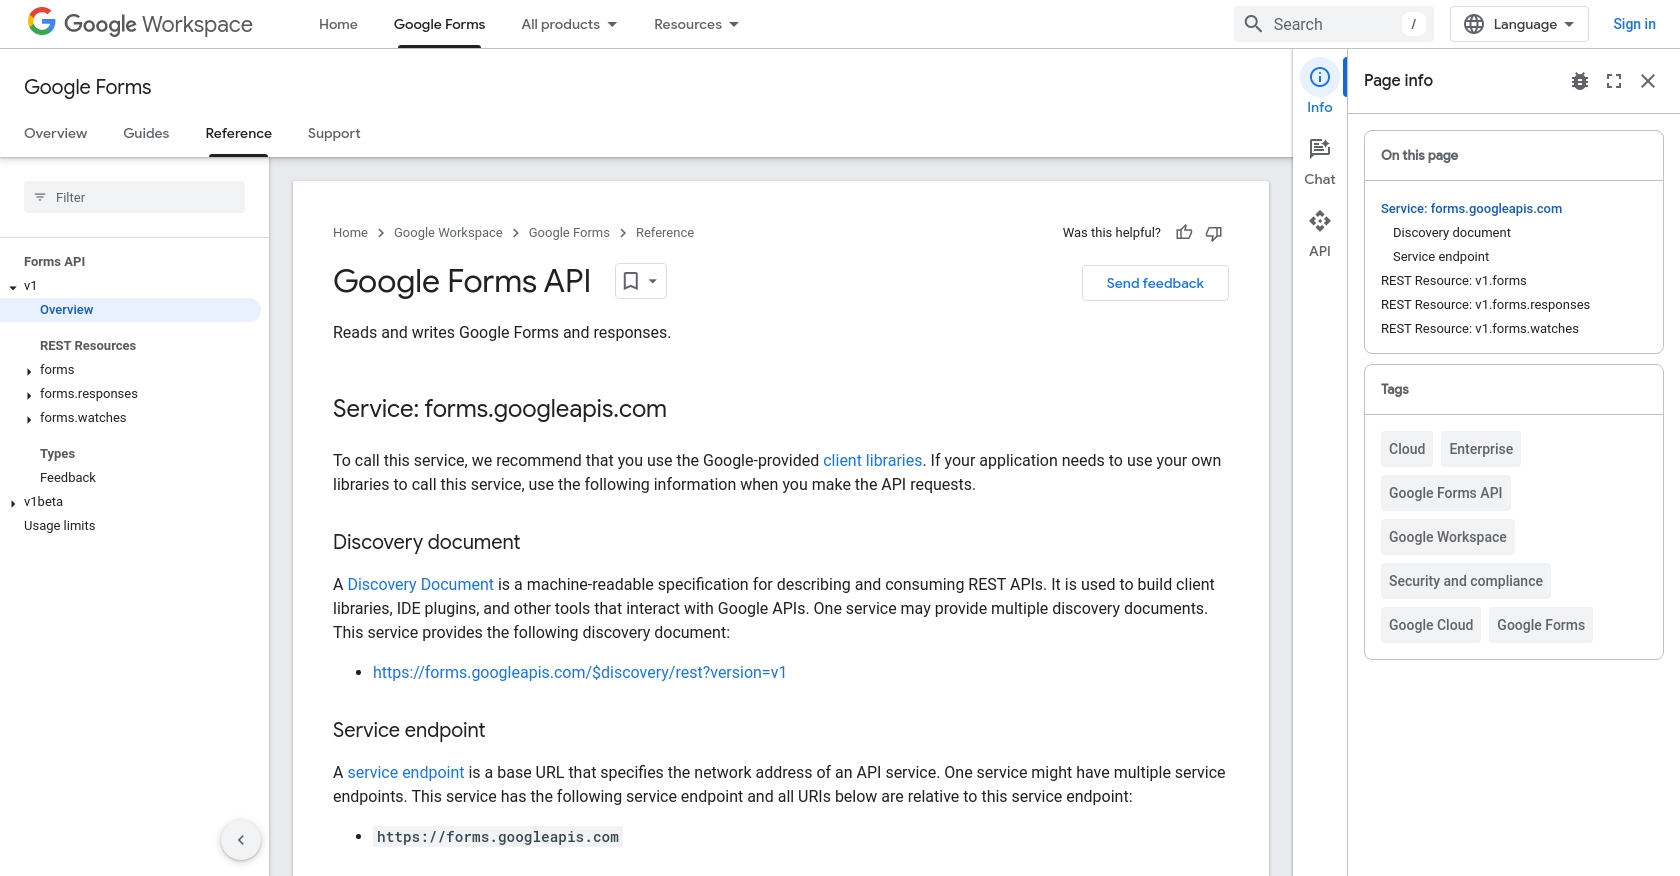Open the Chat panel icon
Image resolution: width=1680 pixels, height=876 pixels.
click(1320, 149)
